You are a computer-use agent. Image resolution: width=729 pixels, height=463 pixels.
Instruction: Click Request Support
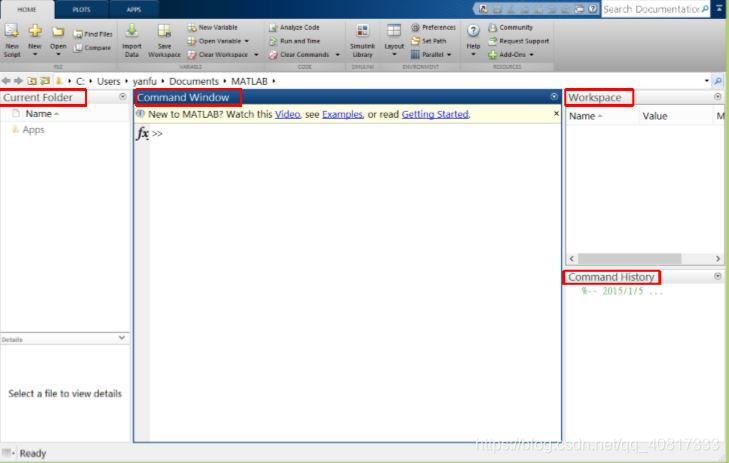click(518, 41)
